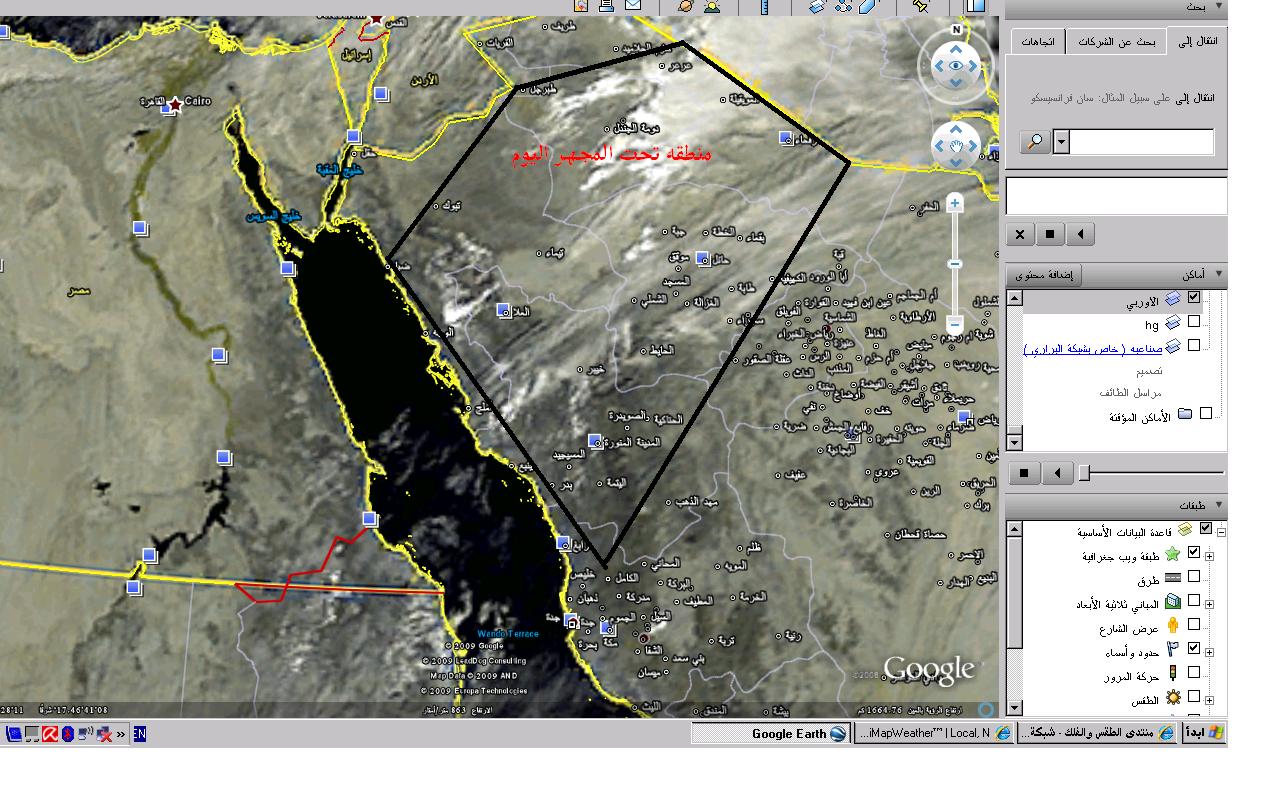This screenshot has width=1280, height=800.
Task: Switch between Earth and Sky with the planet icon
Action: (686, 5)
